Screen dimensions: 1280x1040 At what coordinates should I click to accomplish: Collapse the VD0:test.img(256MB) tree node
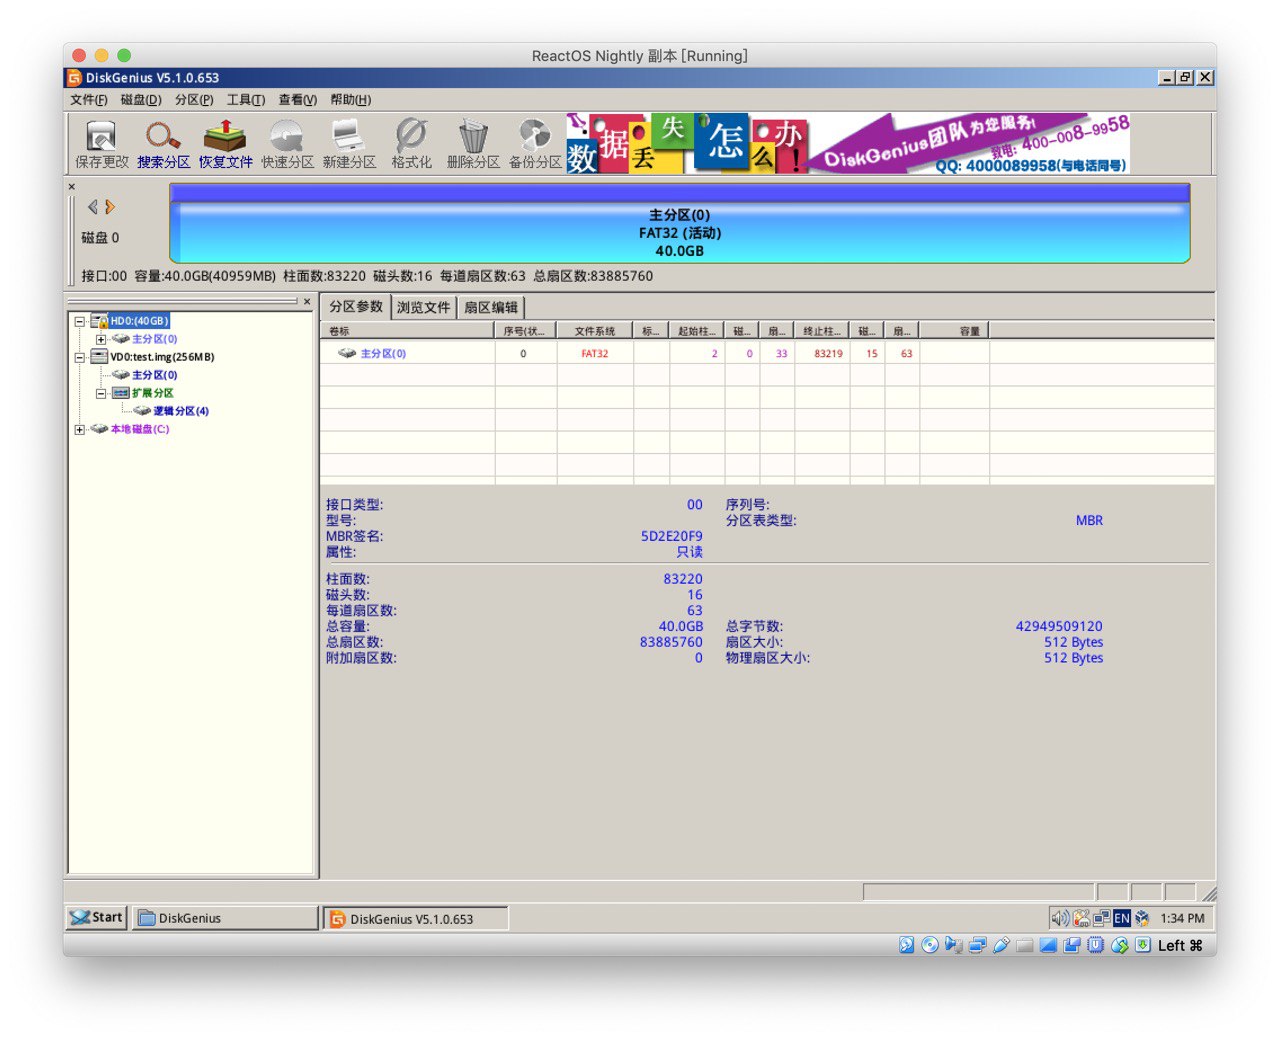pyautogui.click(x=79, y=357)
